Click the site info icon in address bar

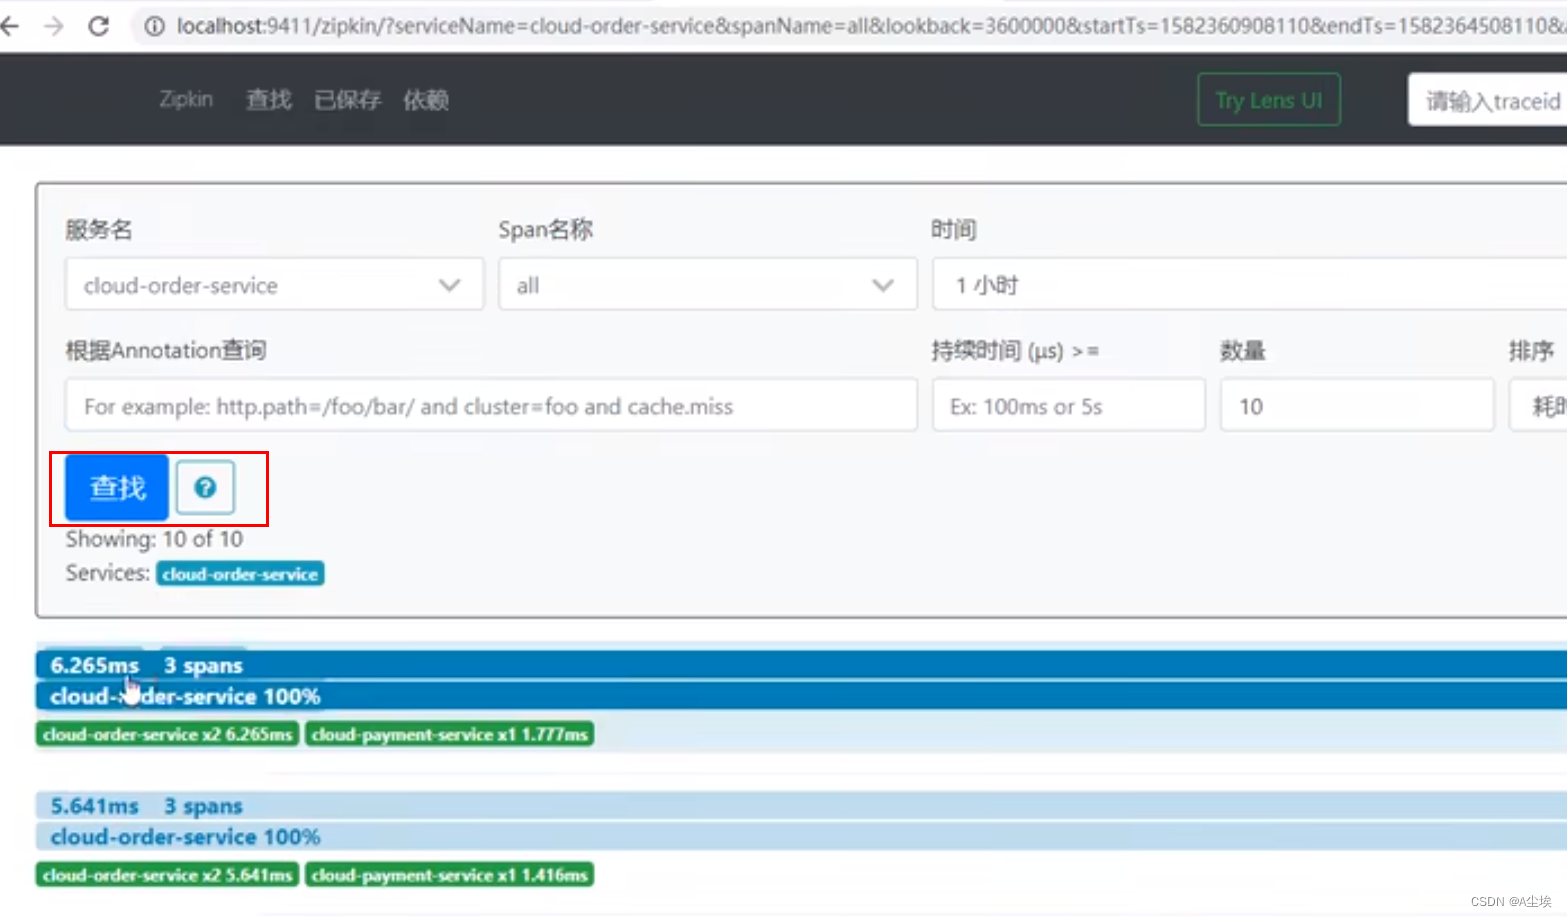pos(154,26)
